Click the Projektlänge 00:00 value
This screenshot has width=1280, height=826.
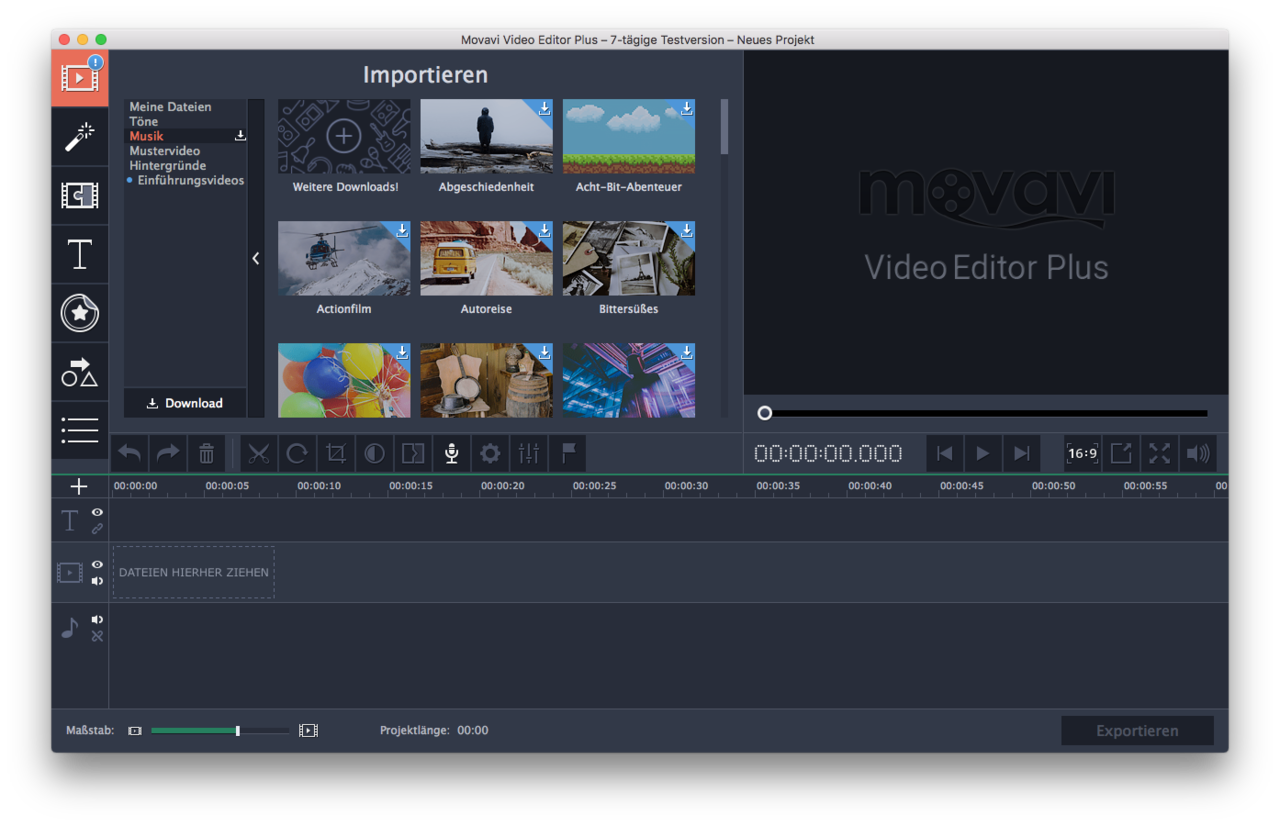tap(473, 731)
